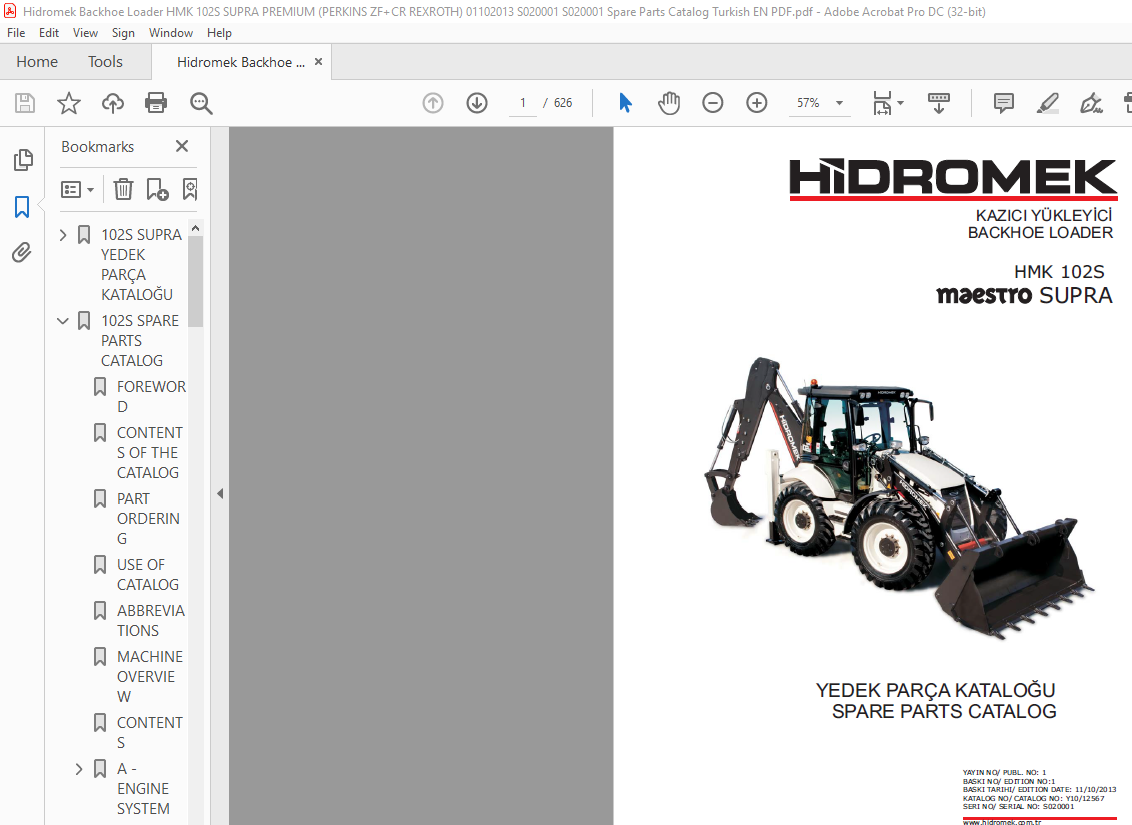
Task: Click the find current bookmark icon
Action: (190, 189)
